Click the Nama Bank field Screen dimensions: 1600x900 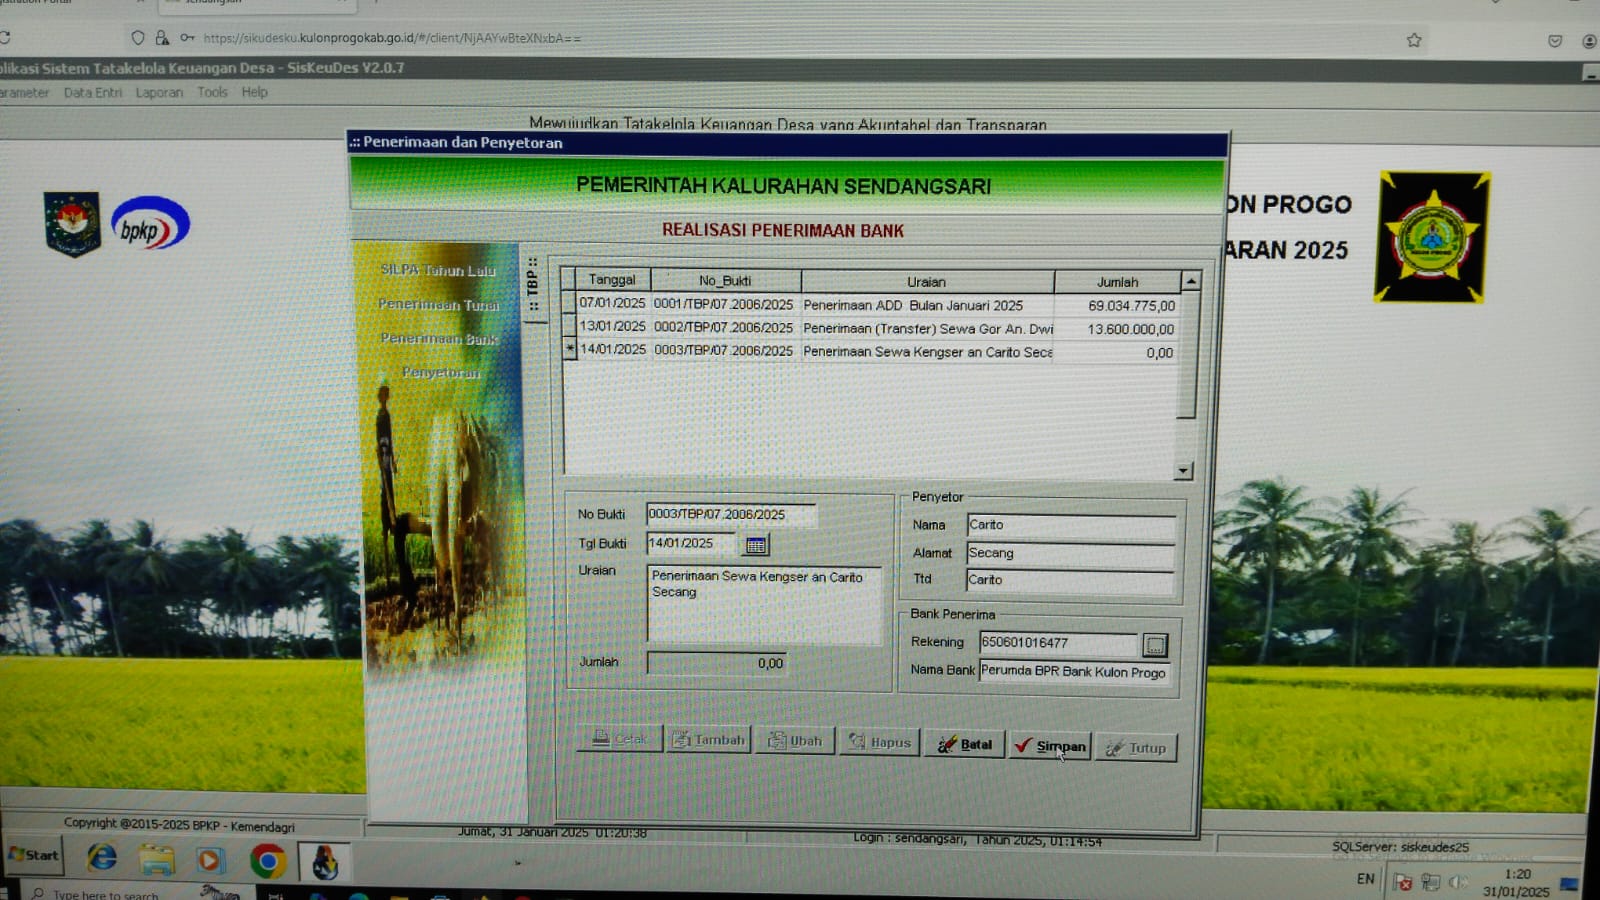point(1073,672)
